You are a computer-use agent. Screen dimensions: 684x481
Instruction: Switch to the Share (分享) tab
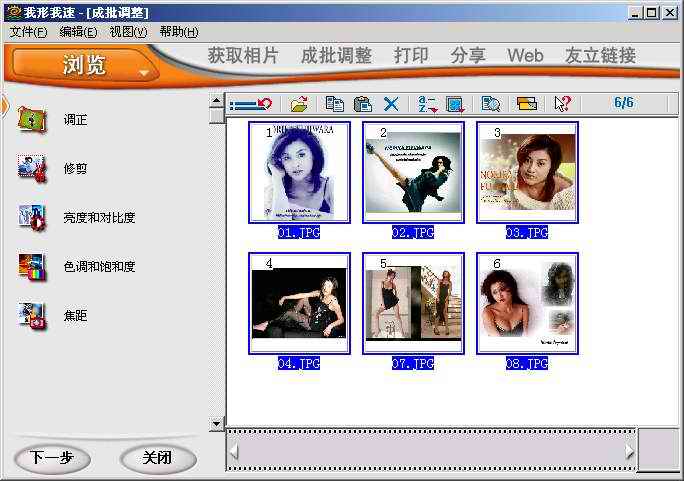pyautogui.click(x=468, y=55)
